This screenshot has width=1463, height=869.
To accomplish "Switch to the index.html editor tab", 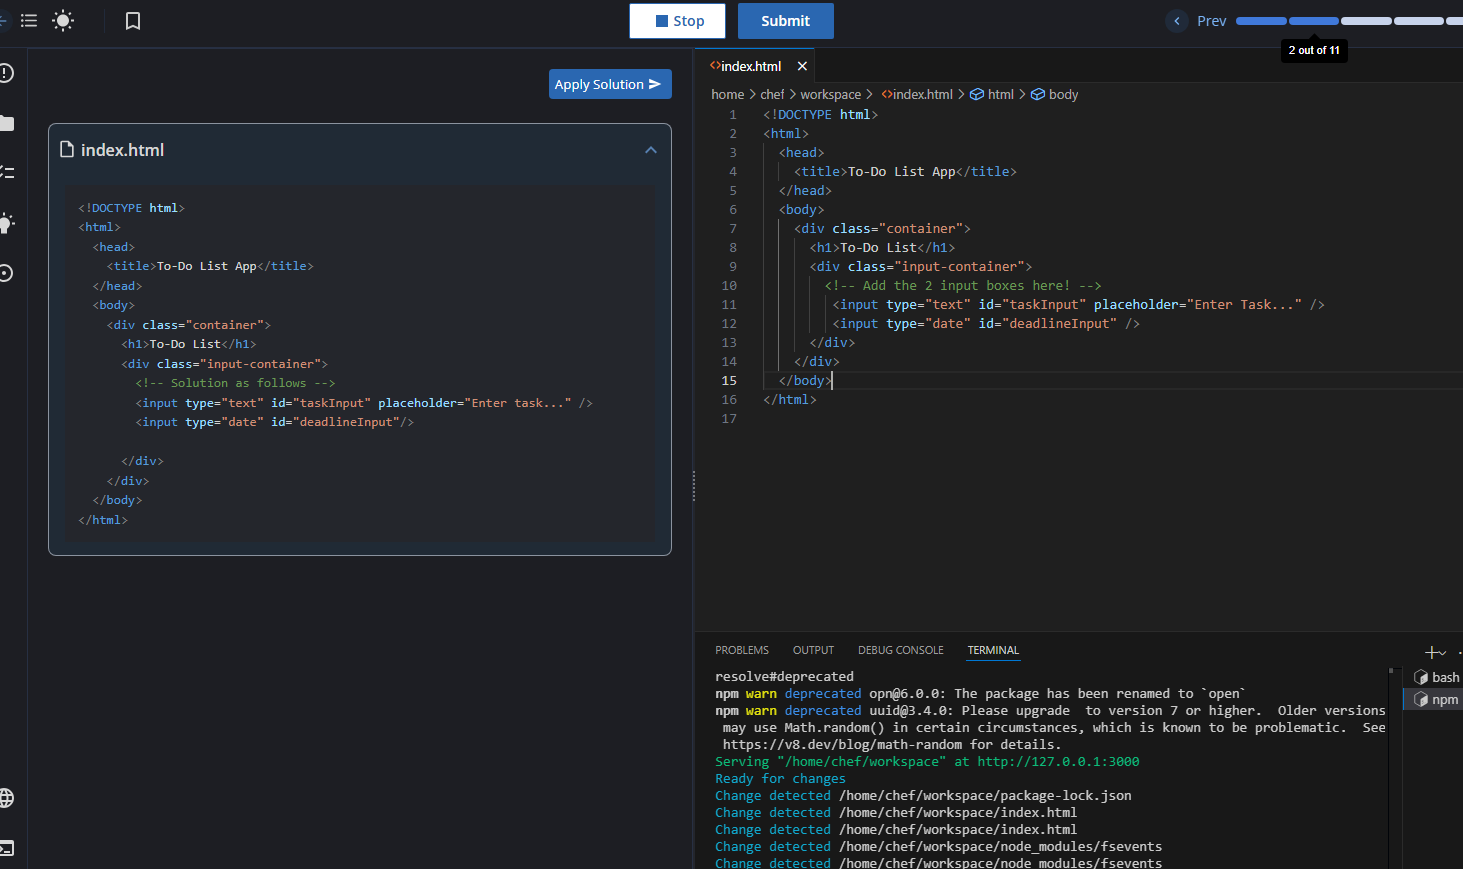I will click(x=750, y=66).
